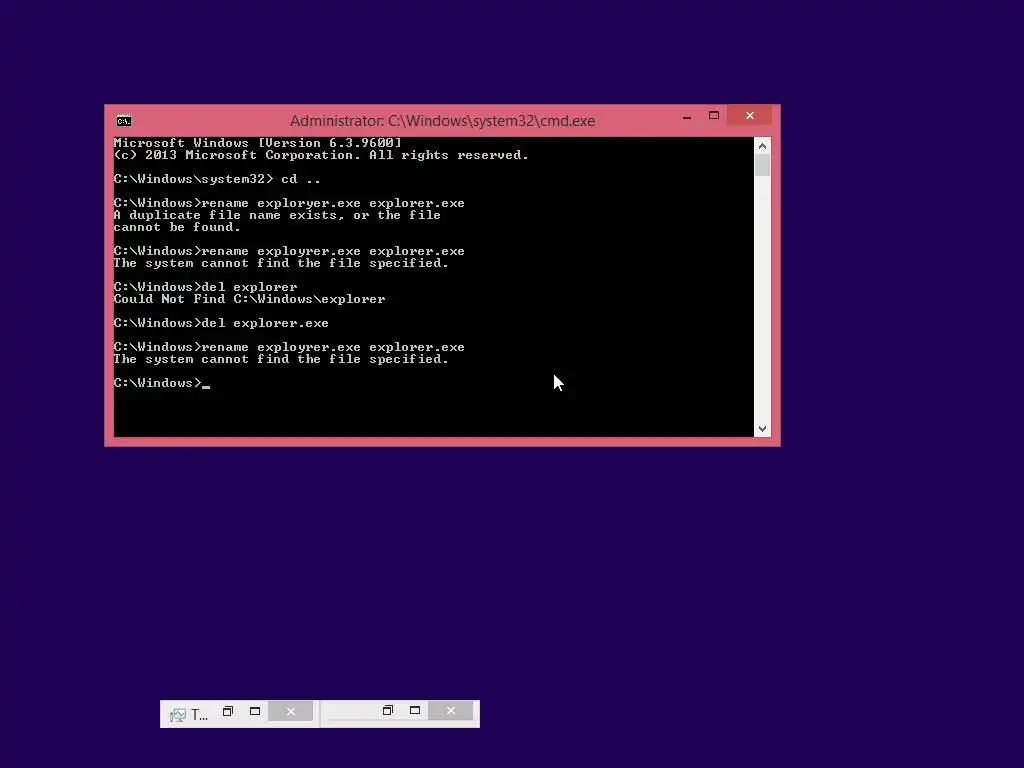Image resolution: width=1024 pixels, height=768 pixels.
Task: Minimize the Administrator cmd.exe window
Action: (x=686, y=116)
